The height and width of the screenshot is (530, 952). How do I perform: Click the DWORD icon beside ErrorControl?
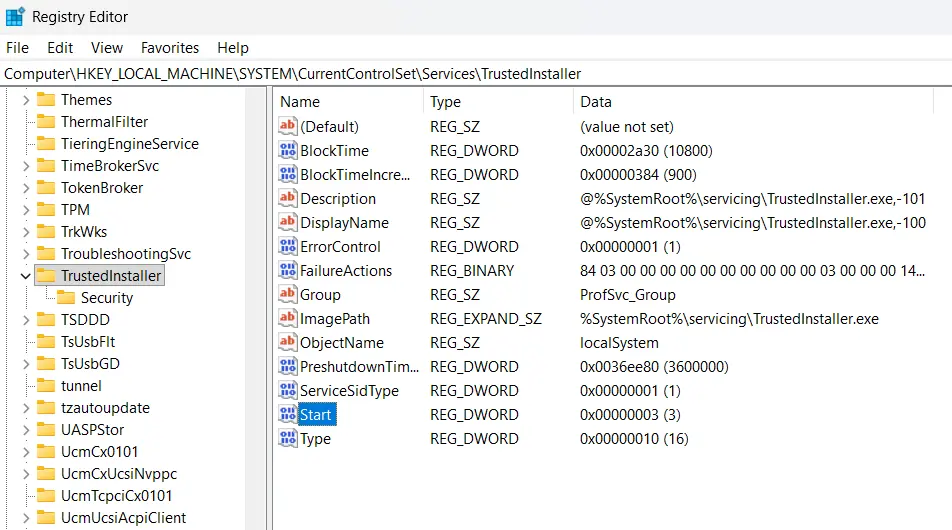[x=288, y=246]
